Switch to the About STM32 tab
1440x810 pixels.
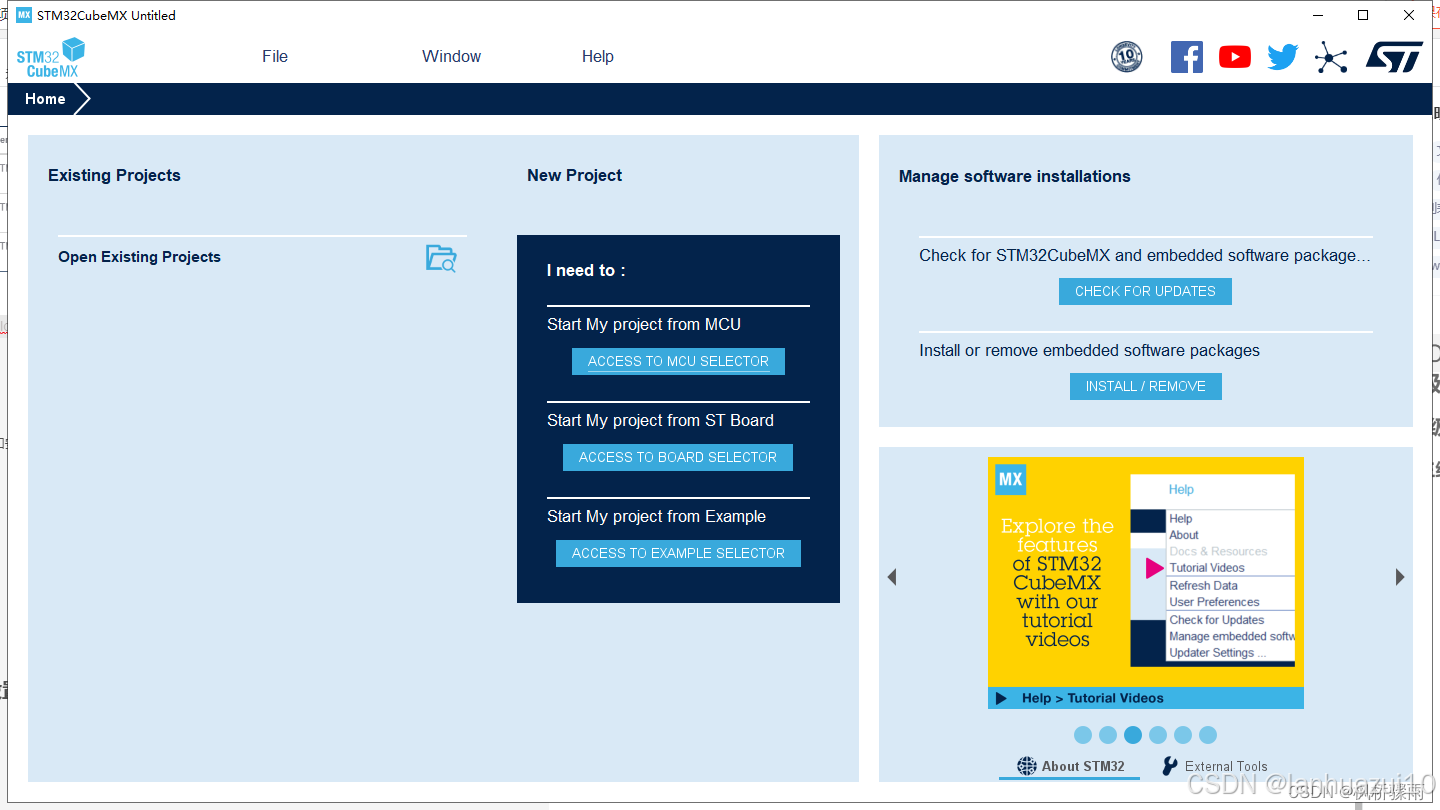point(1070,766)
